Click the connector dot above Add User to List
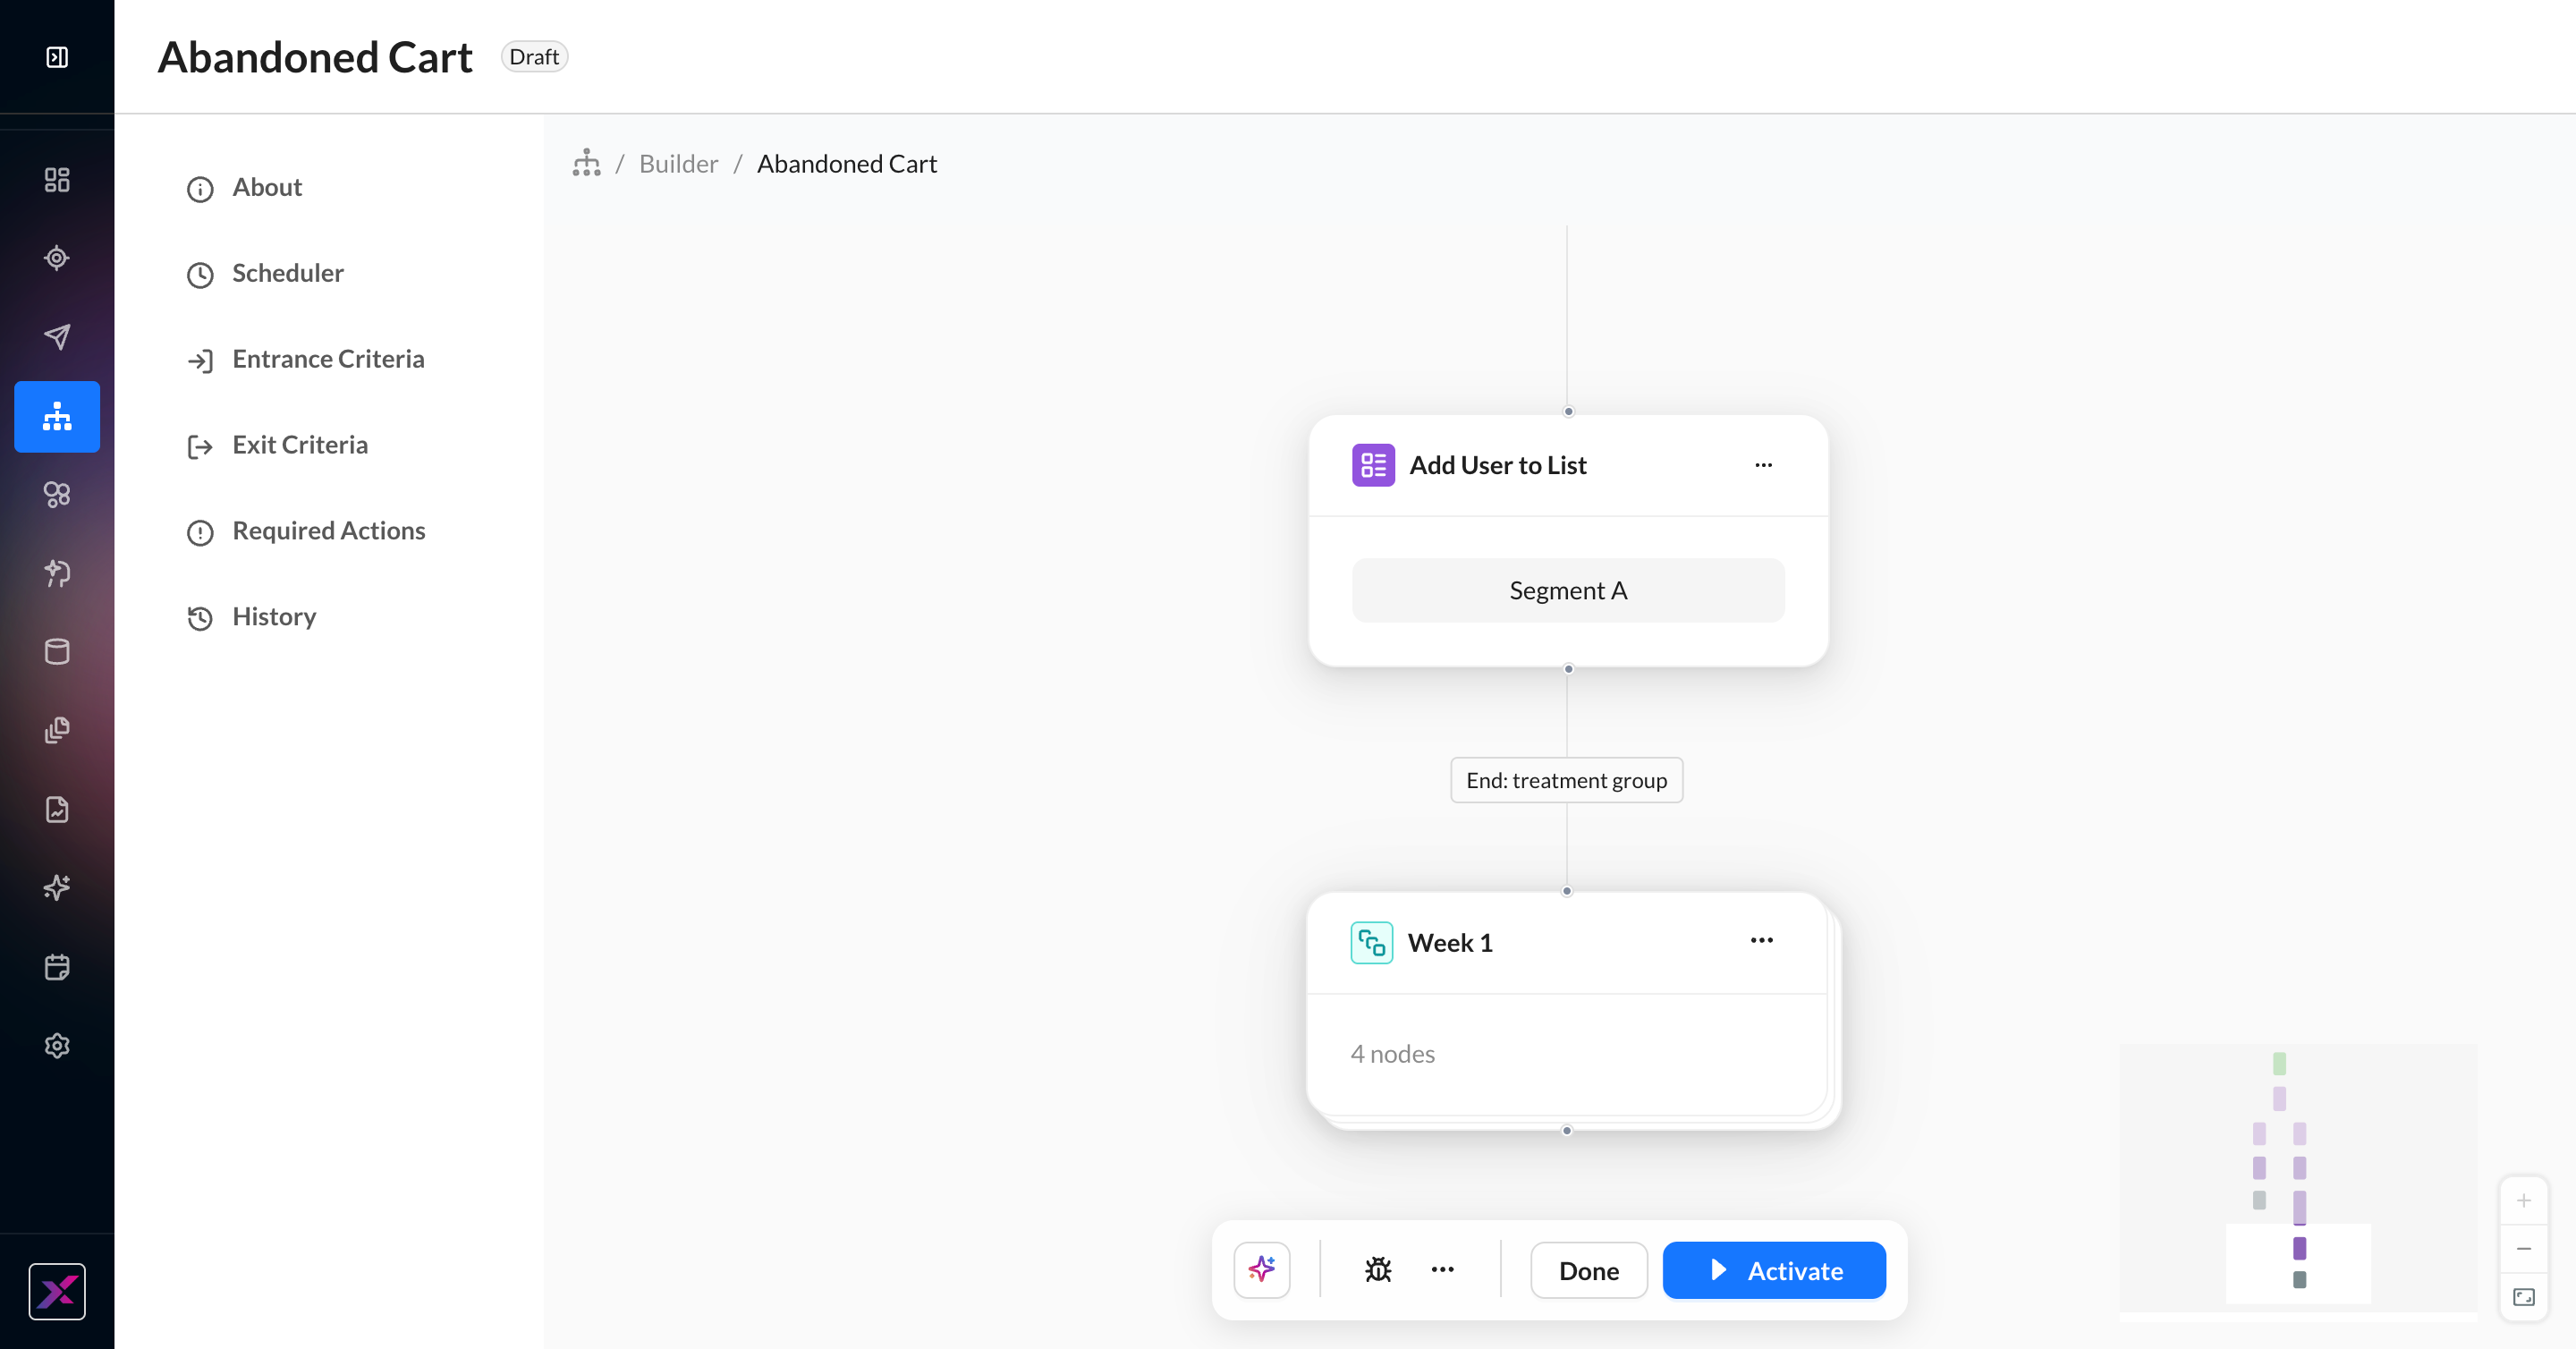Viewport: 2576px width, 1349px height. point(1568,412)
